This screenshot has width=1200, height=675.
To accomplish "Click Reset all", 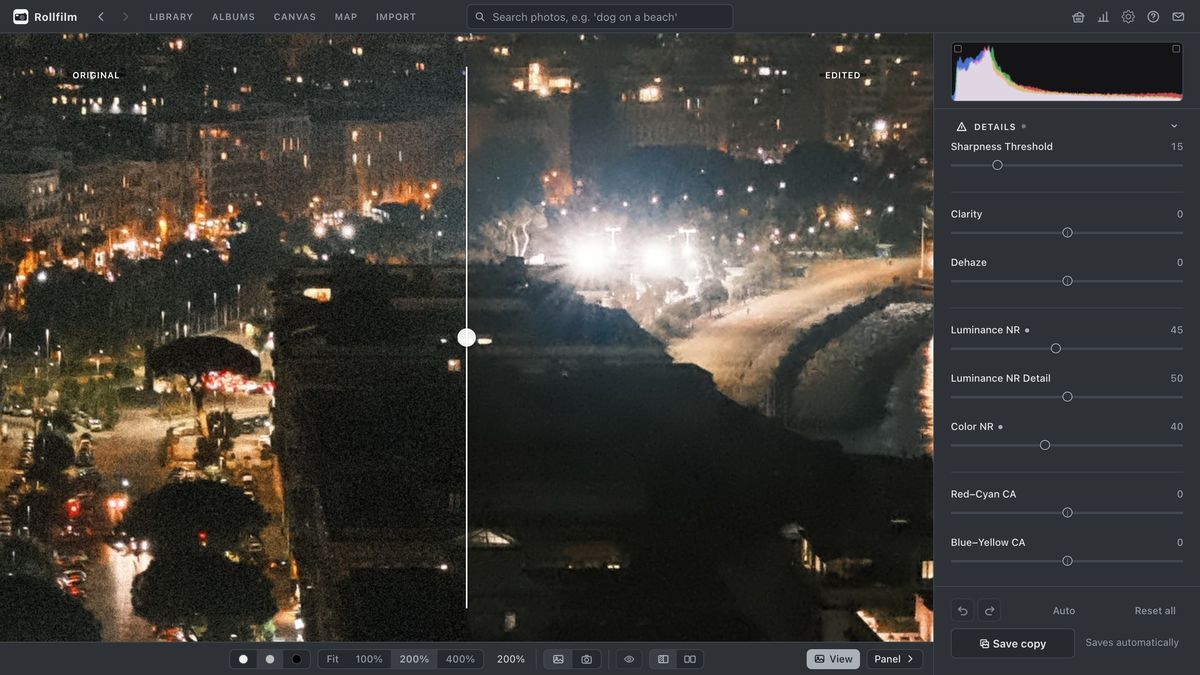I will click(1155, 611).
